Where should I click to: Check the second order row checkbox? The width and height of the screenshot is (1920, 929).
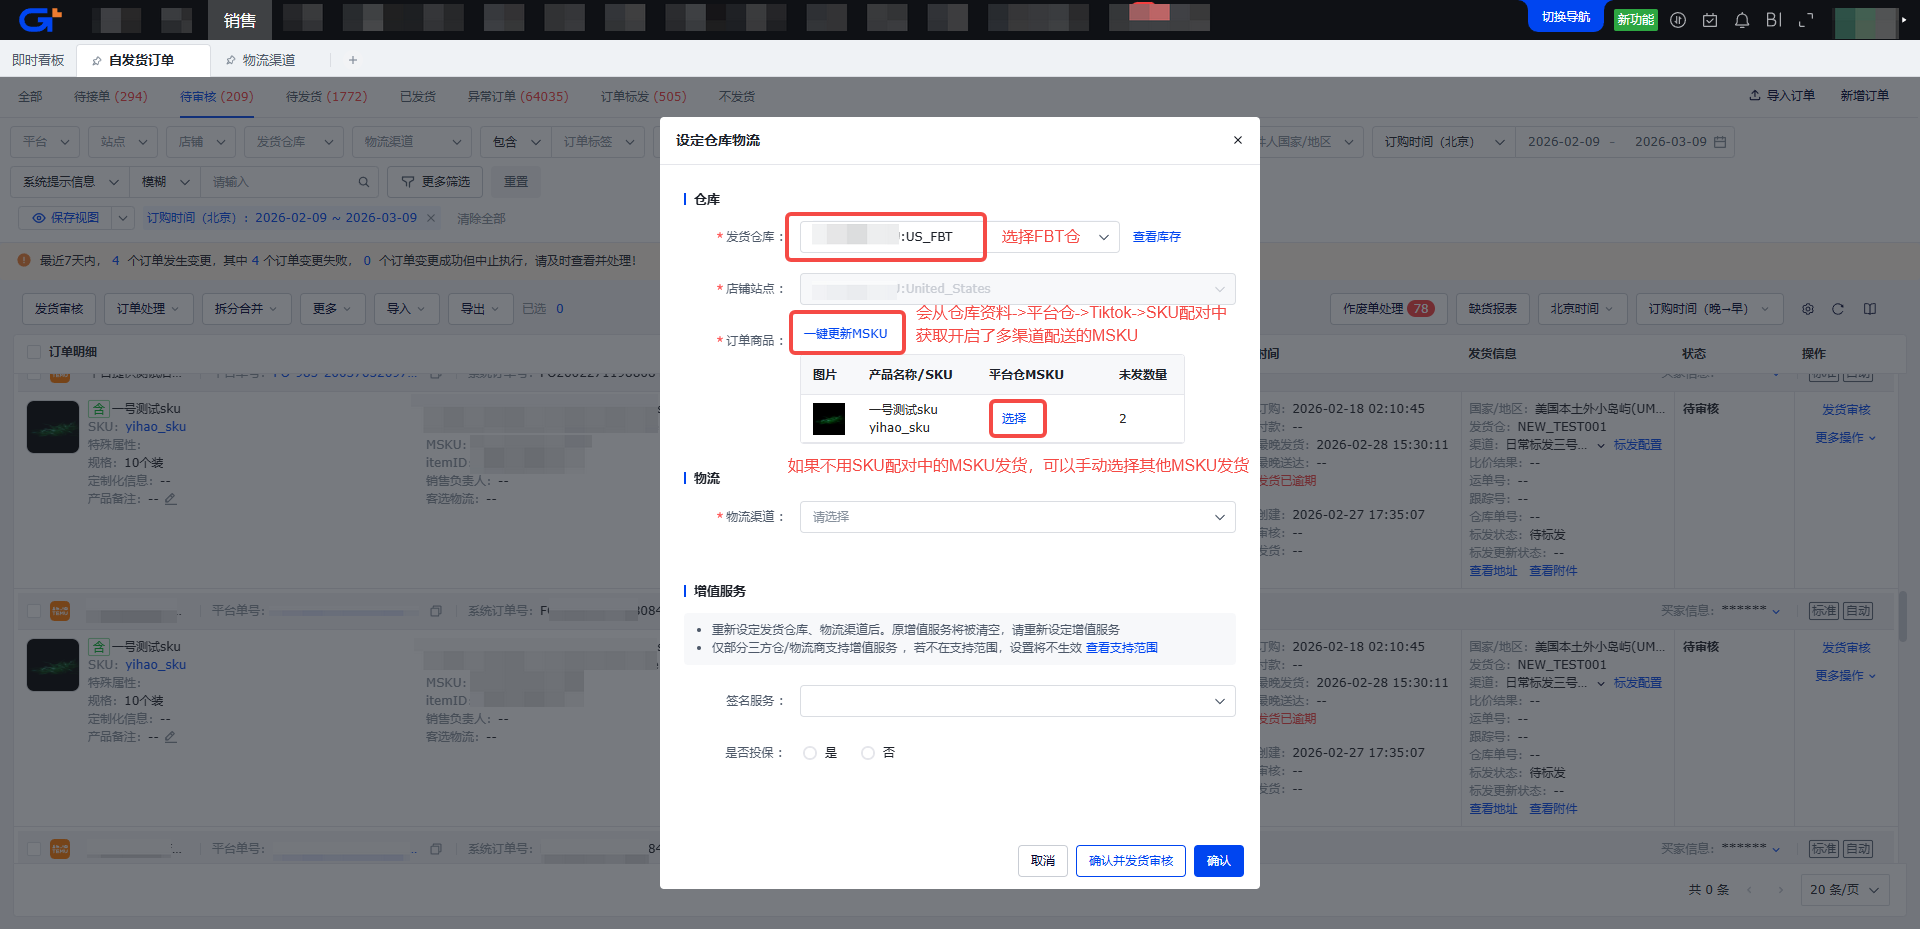(x=34, y=611)
